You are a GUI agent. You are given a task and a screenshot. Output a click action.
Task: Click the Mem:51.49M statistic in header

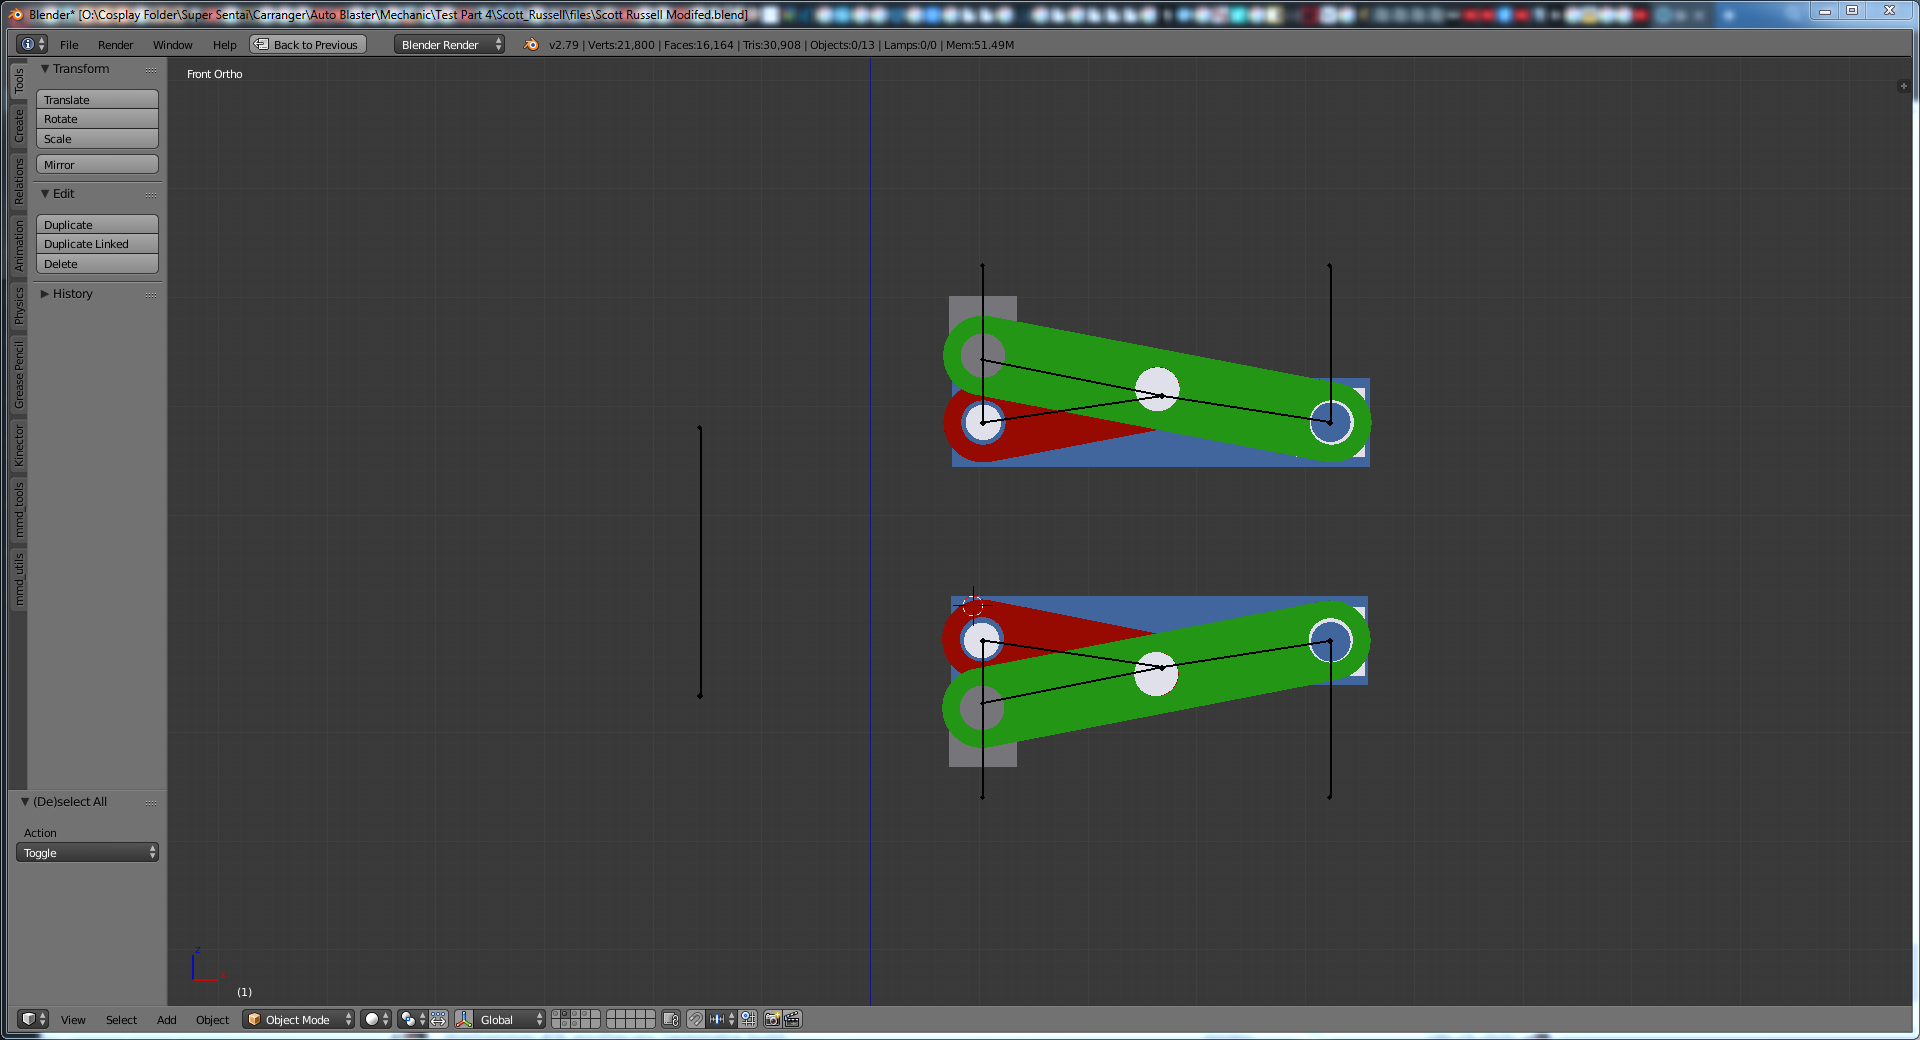[979, 45]
